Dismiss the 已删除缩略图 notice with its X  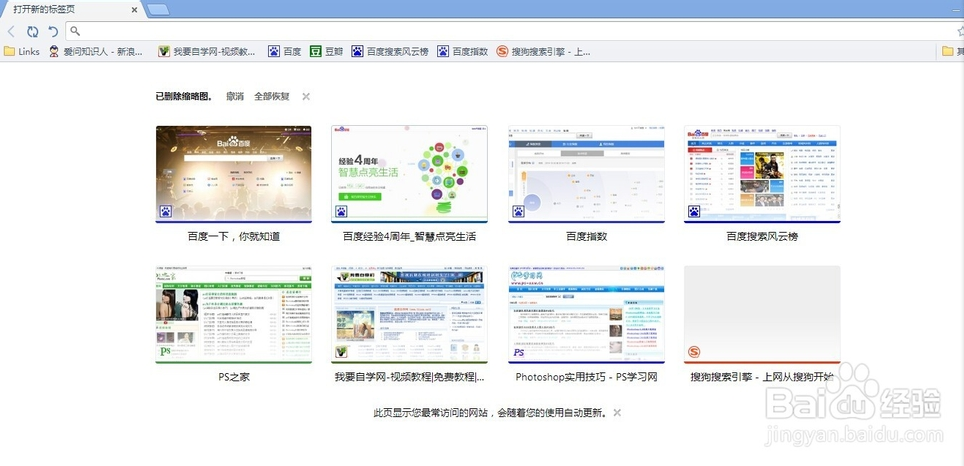tap(306, 97)
